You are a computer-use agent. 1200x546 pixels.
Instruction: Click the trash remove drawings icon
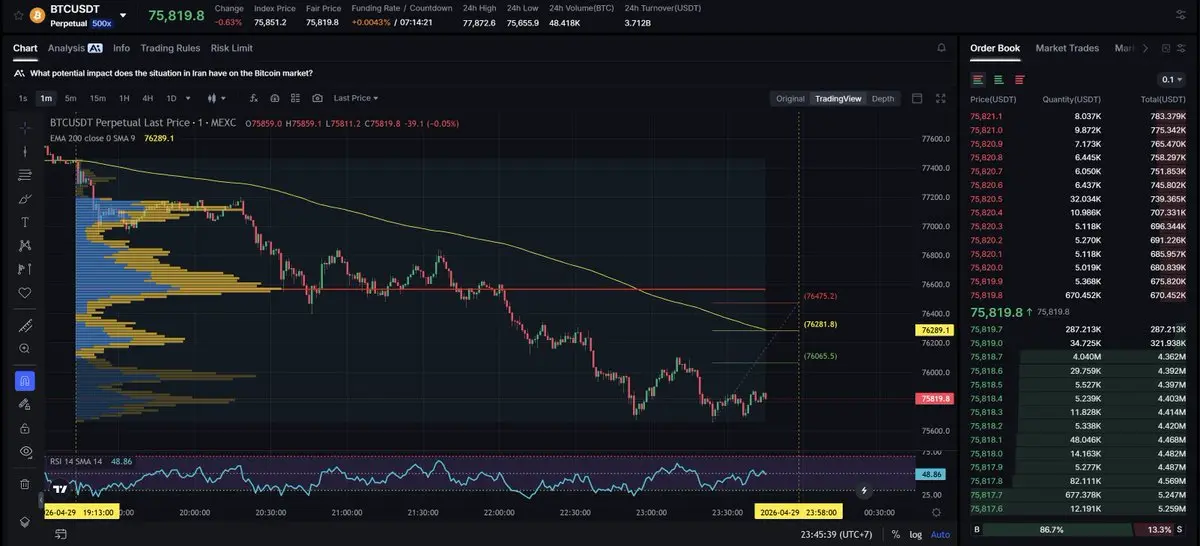pyautogui.click(x=25, y=484)
